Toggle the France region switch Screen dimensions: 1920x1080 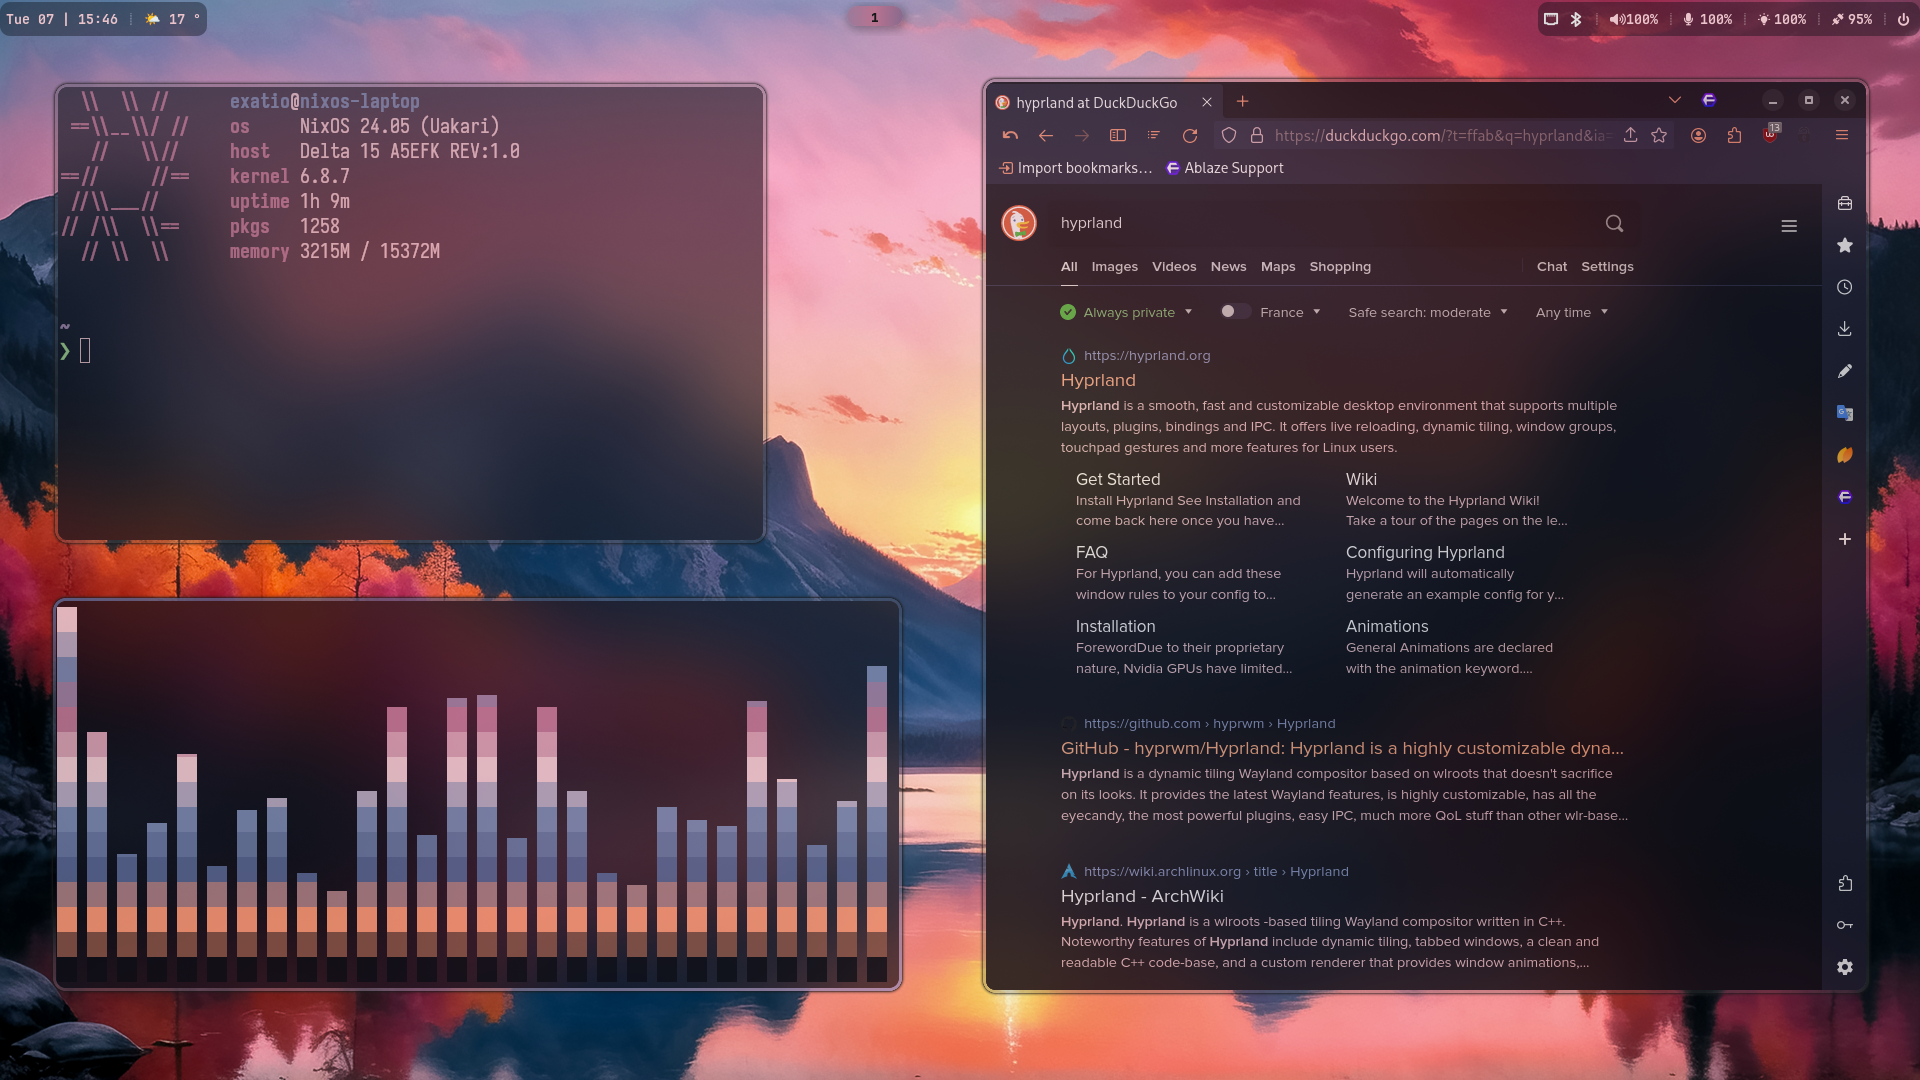point(1234,312)
